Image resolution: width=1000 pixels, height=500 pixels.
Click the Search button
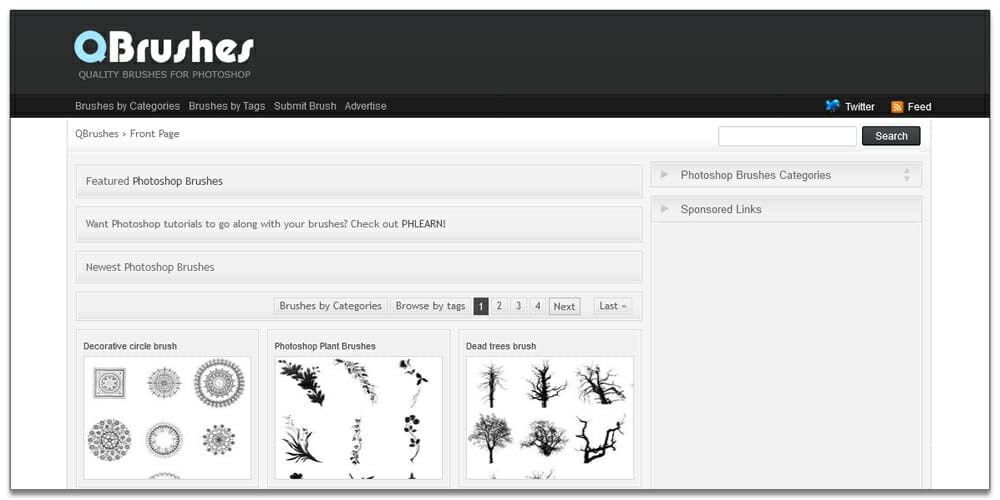tap(891, 136)
